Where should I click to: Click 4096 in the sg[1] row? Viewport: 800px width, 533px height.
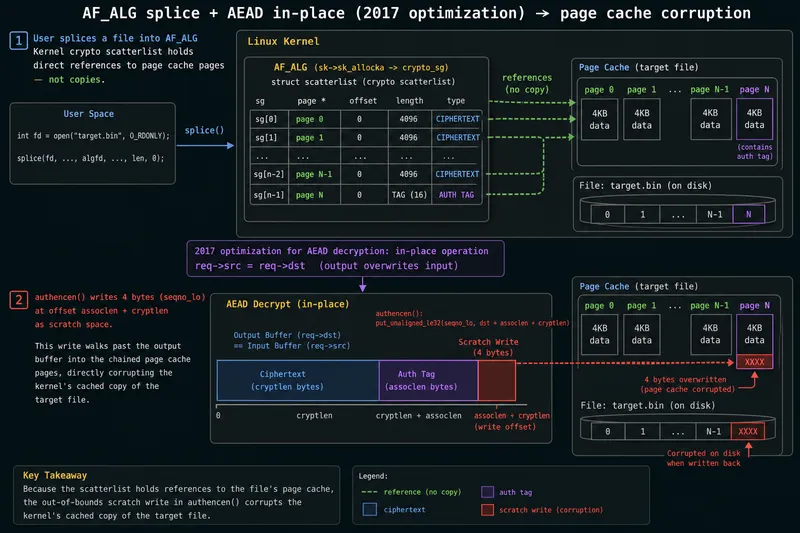[x=408, y=138]
